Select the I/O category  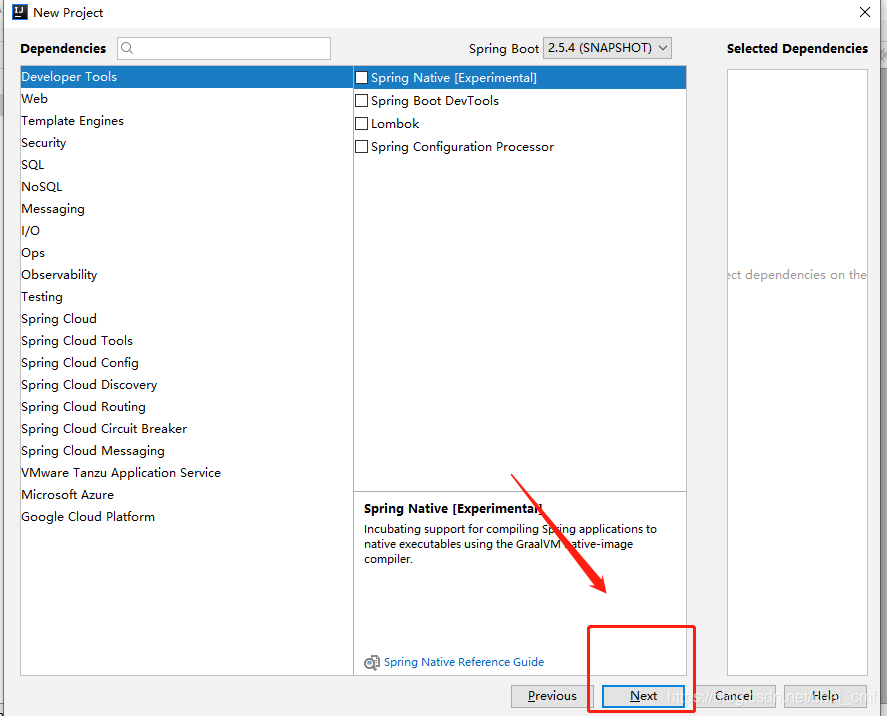coord(187,231)
